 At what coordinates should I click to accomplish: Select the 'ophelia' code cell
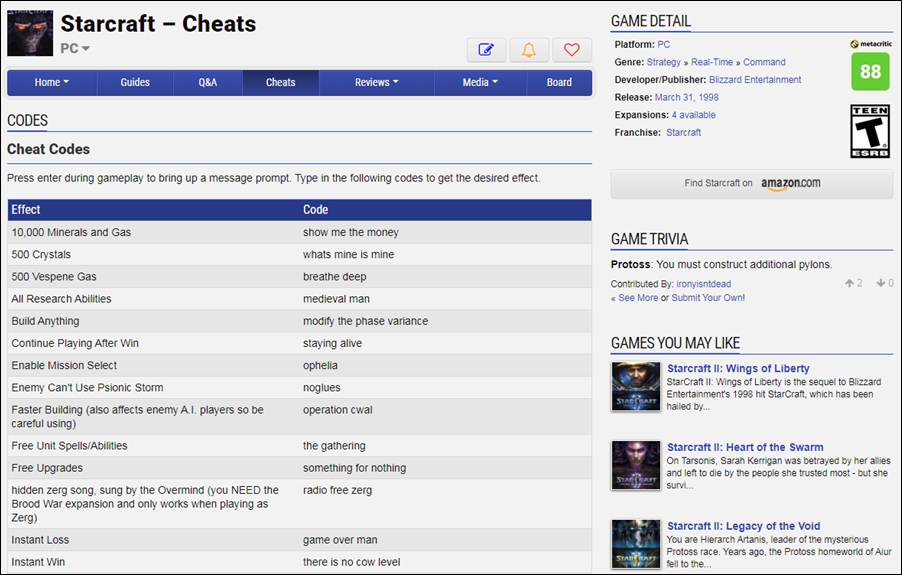(x=320, y=366)
